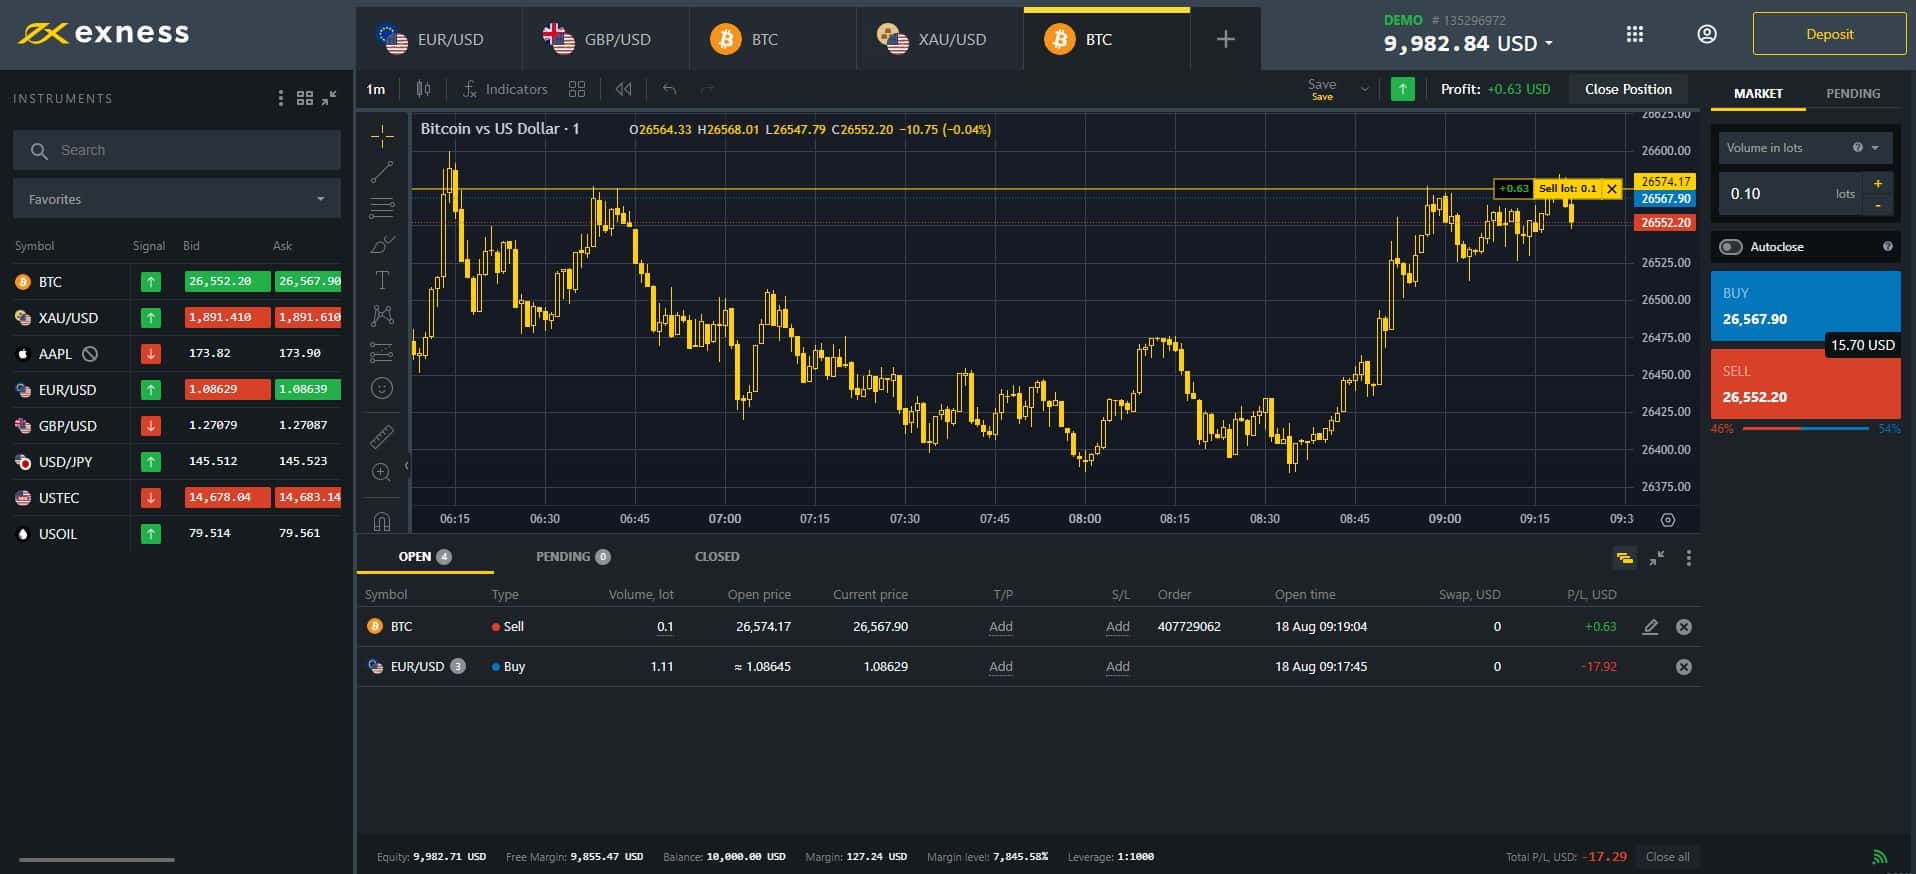Image resolution: width=1916 pixels, height=874 pixels.
Task: Open the emoji icons drawing tool
Action: (x=382, y=388)
